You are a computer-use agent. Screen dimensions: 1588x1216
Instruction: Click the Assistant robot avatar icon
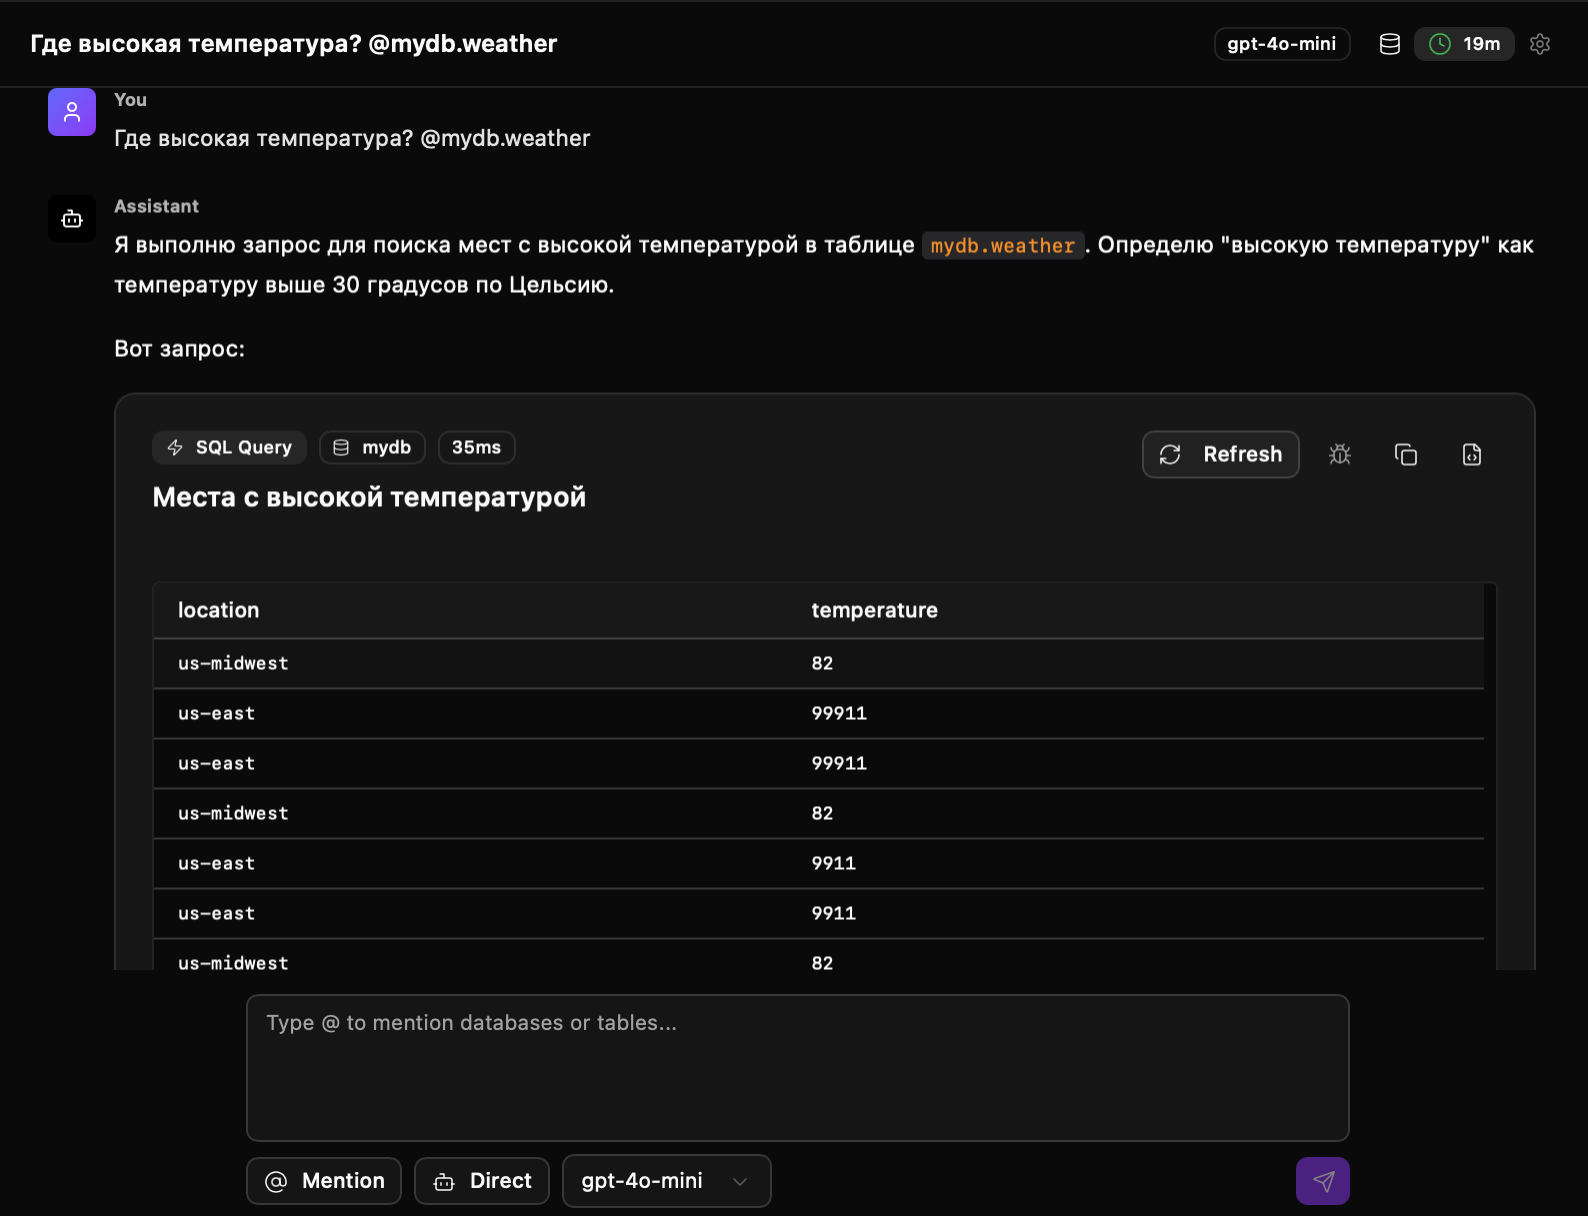(72, 219)
